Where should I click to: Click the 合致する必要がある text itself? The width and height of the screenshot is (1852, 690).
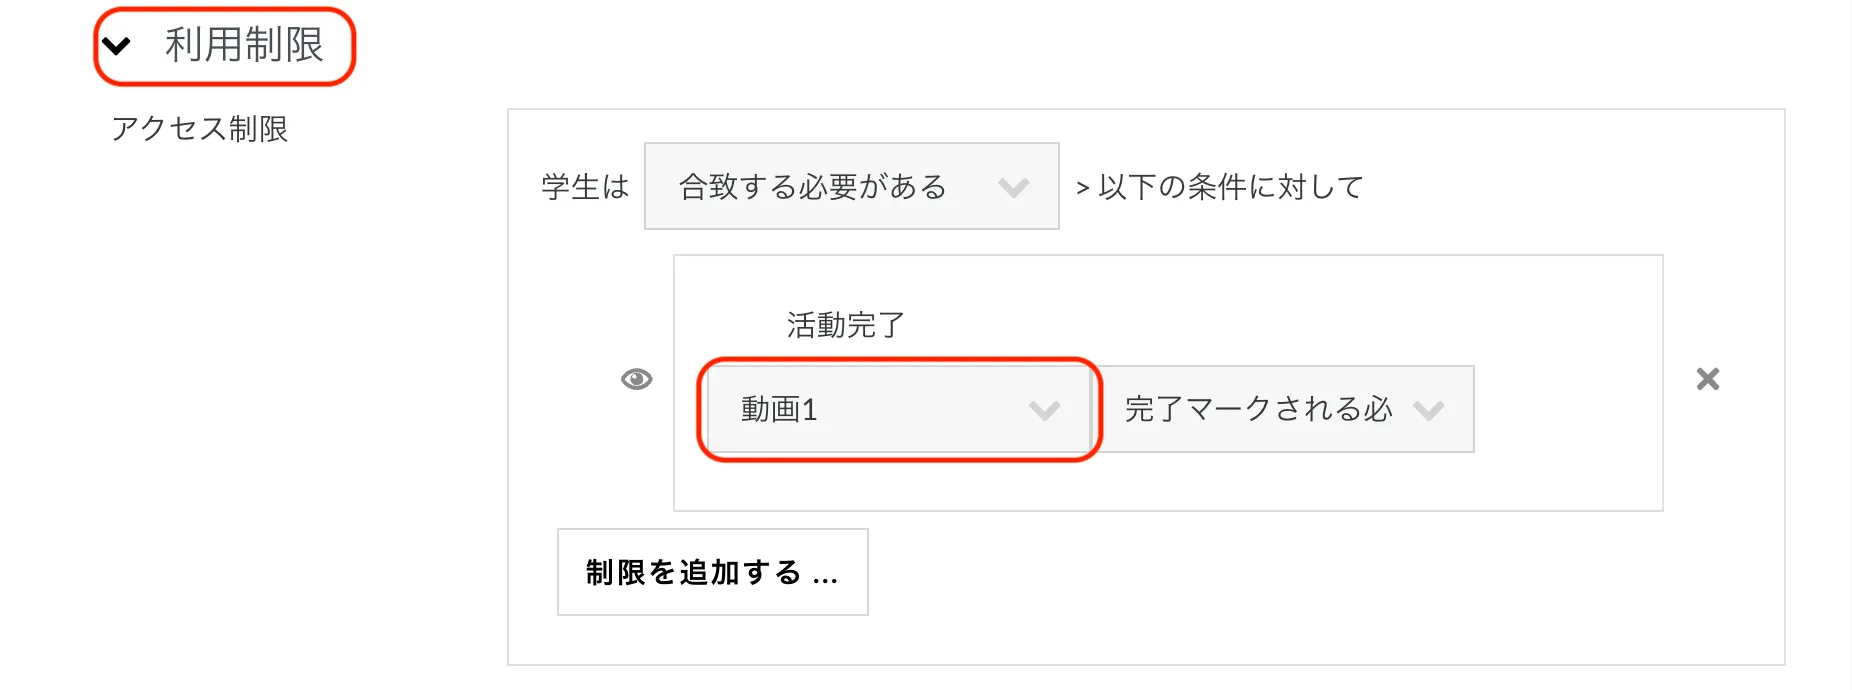(812, 187)
